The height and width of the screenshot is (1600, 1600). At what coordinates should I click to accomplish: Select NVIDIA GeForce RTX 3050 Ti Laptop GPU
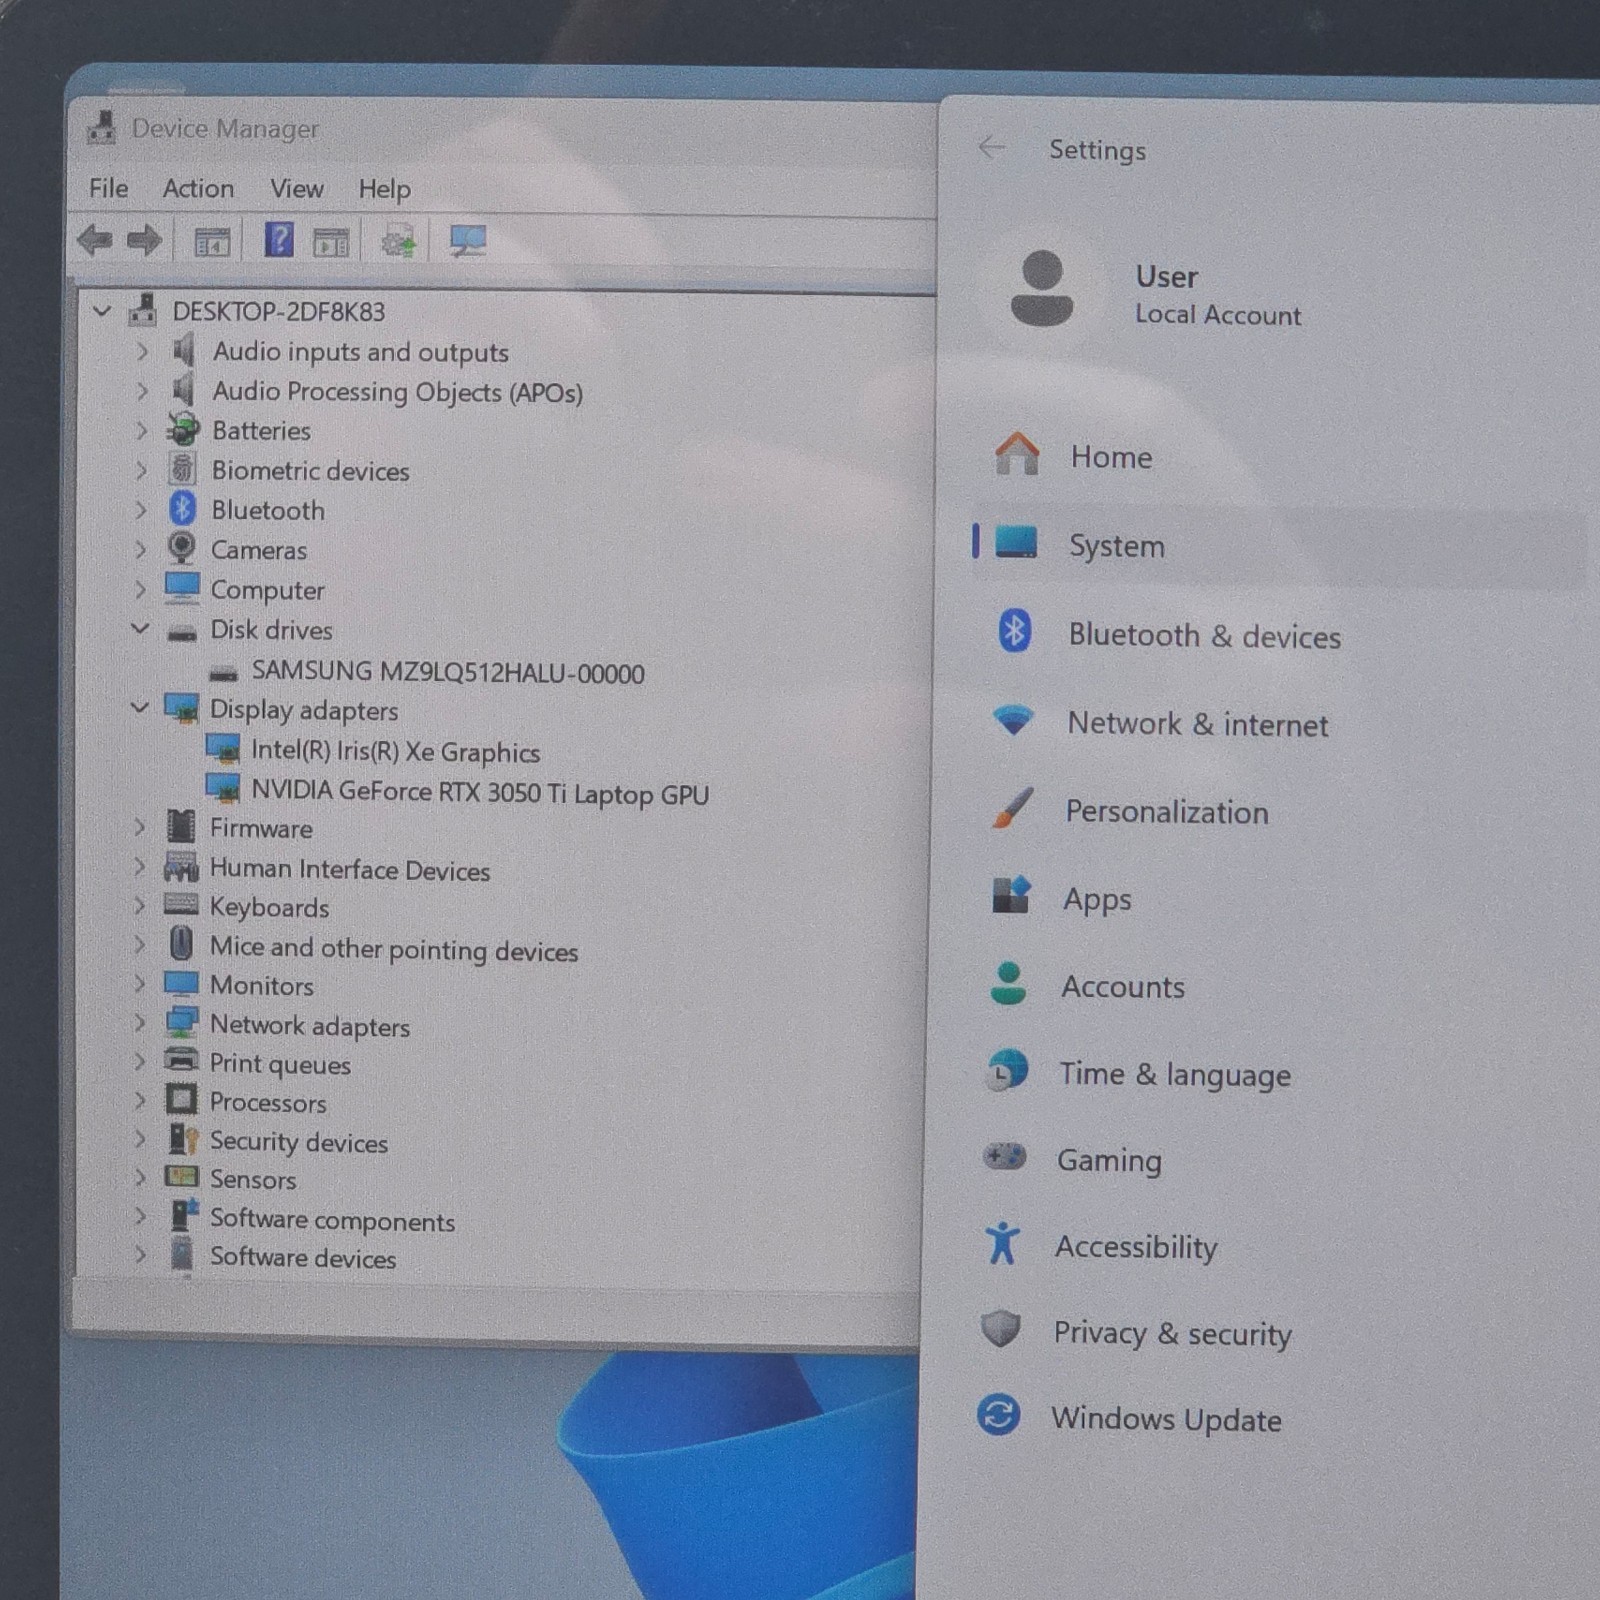pos(480,793)
